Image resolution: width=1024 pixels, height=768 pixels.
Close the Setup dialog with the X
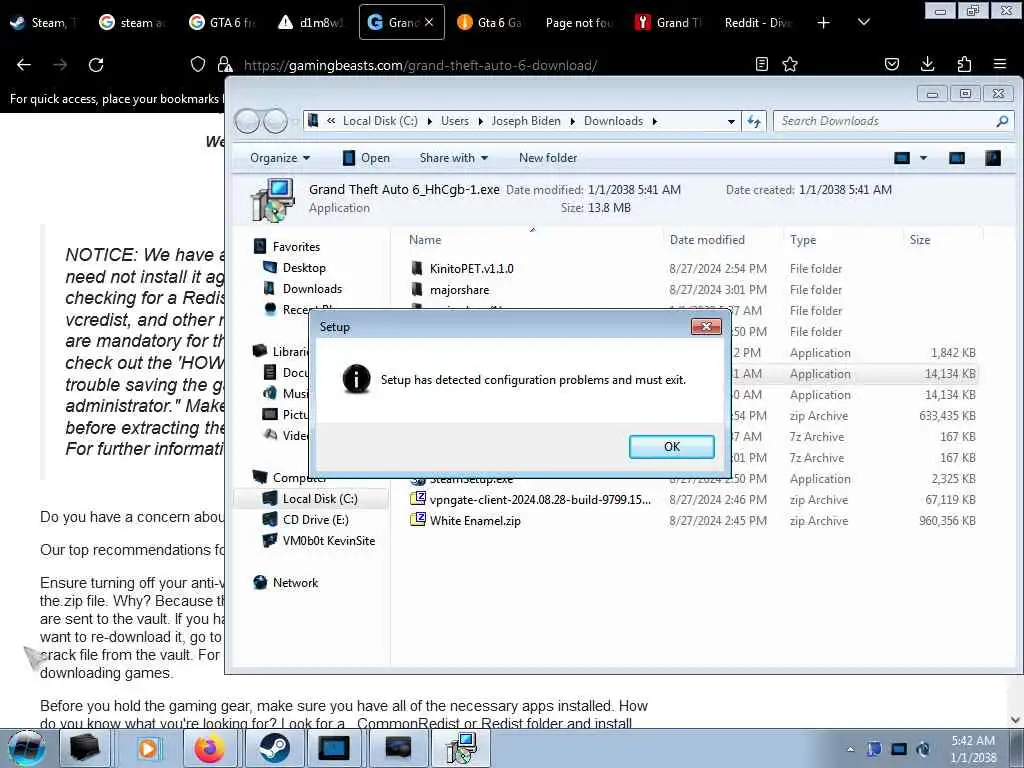pyautogui.click(x=706, y=326)
